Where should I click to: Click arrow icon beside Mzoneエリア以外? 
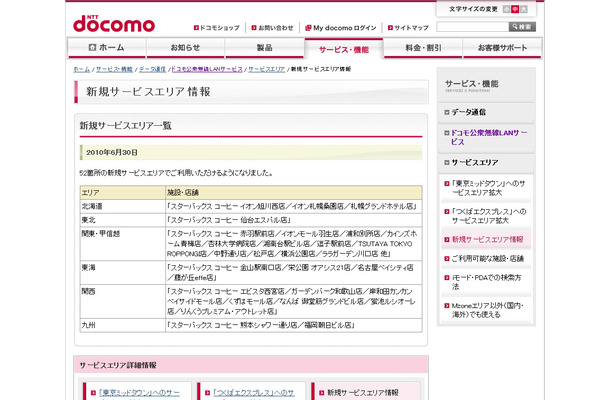click(x=447, y=306)
